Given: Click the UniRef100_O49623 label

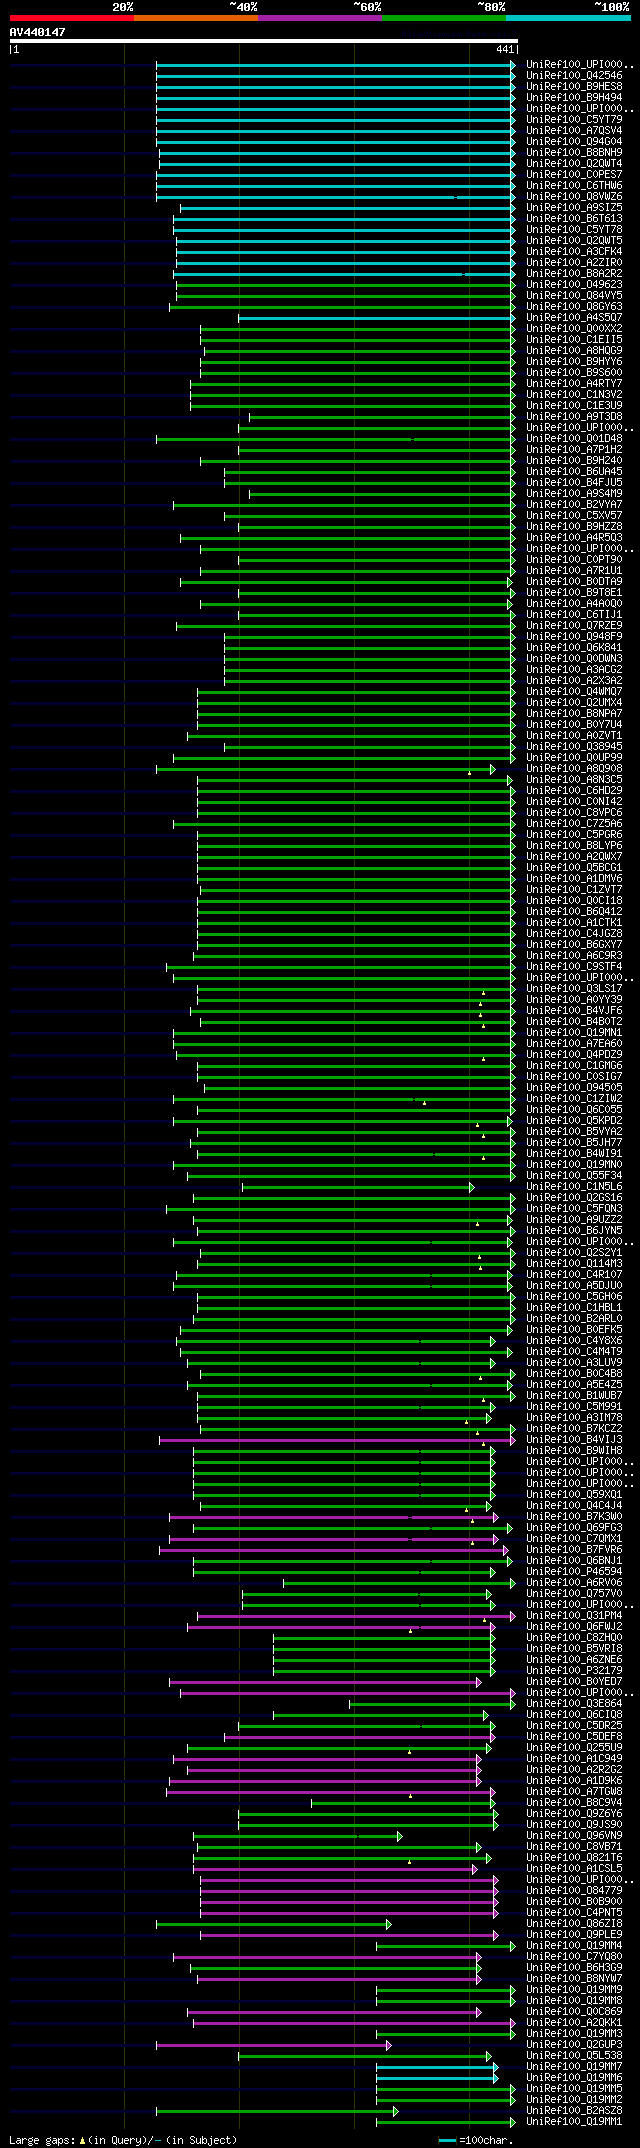Looking at the screenshot, I should 574,284.
